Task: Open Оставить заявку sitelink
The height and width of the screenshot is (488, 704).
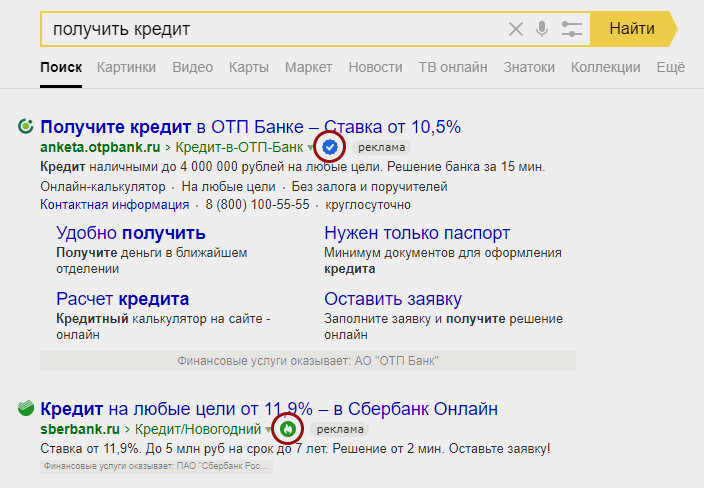Action: coord(393,299)
